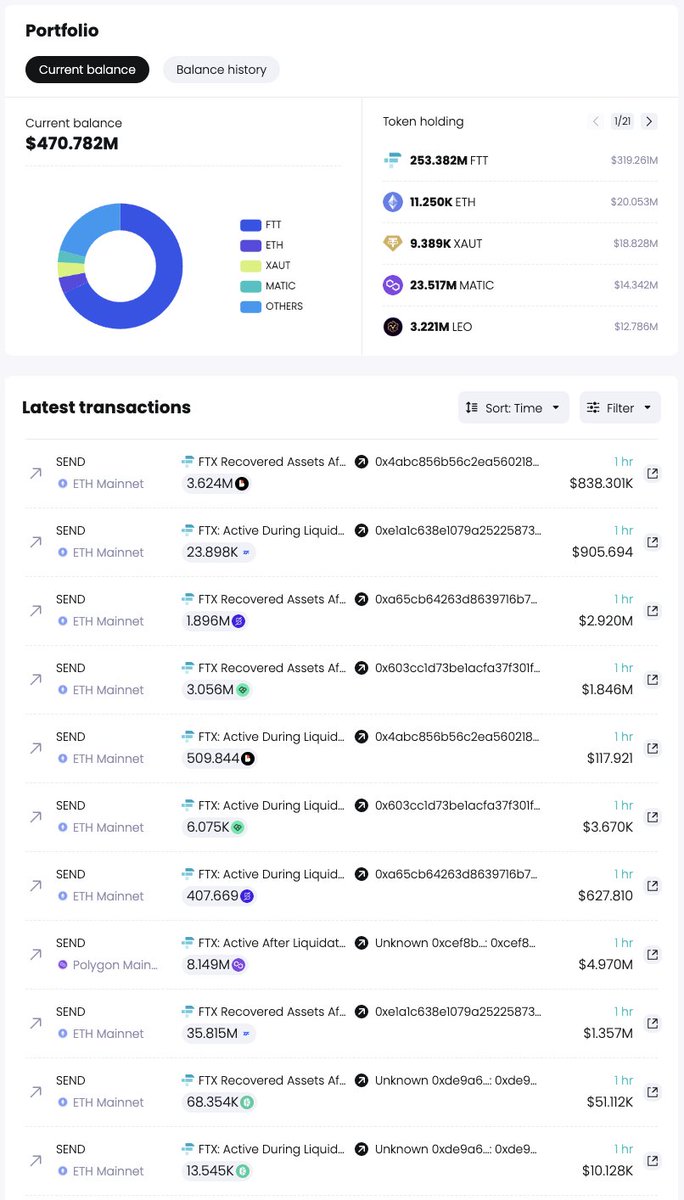This screenshot has width=684, height=1200.
Task: Open external link for $51.112K transaction
Action: [652, 1092]
